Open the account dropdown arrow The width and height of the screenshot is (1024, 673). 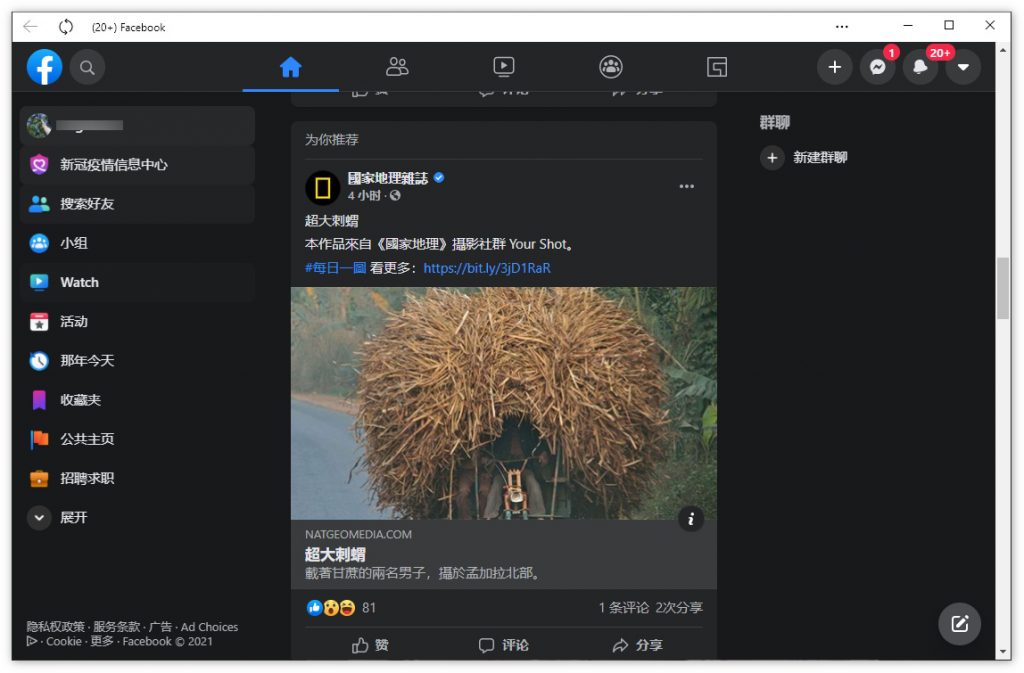[963, 67]
